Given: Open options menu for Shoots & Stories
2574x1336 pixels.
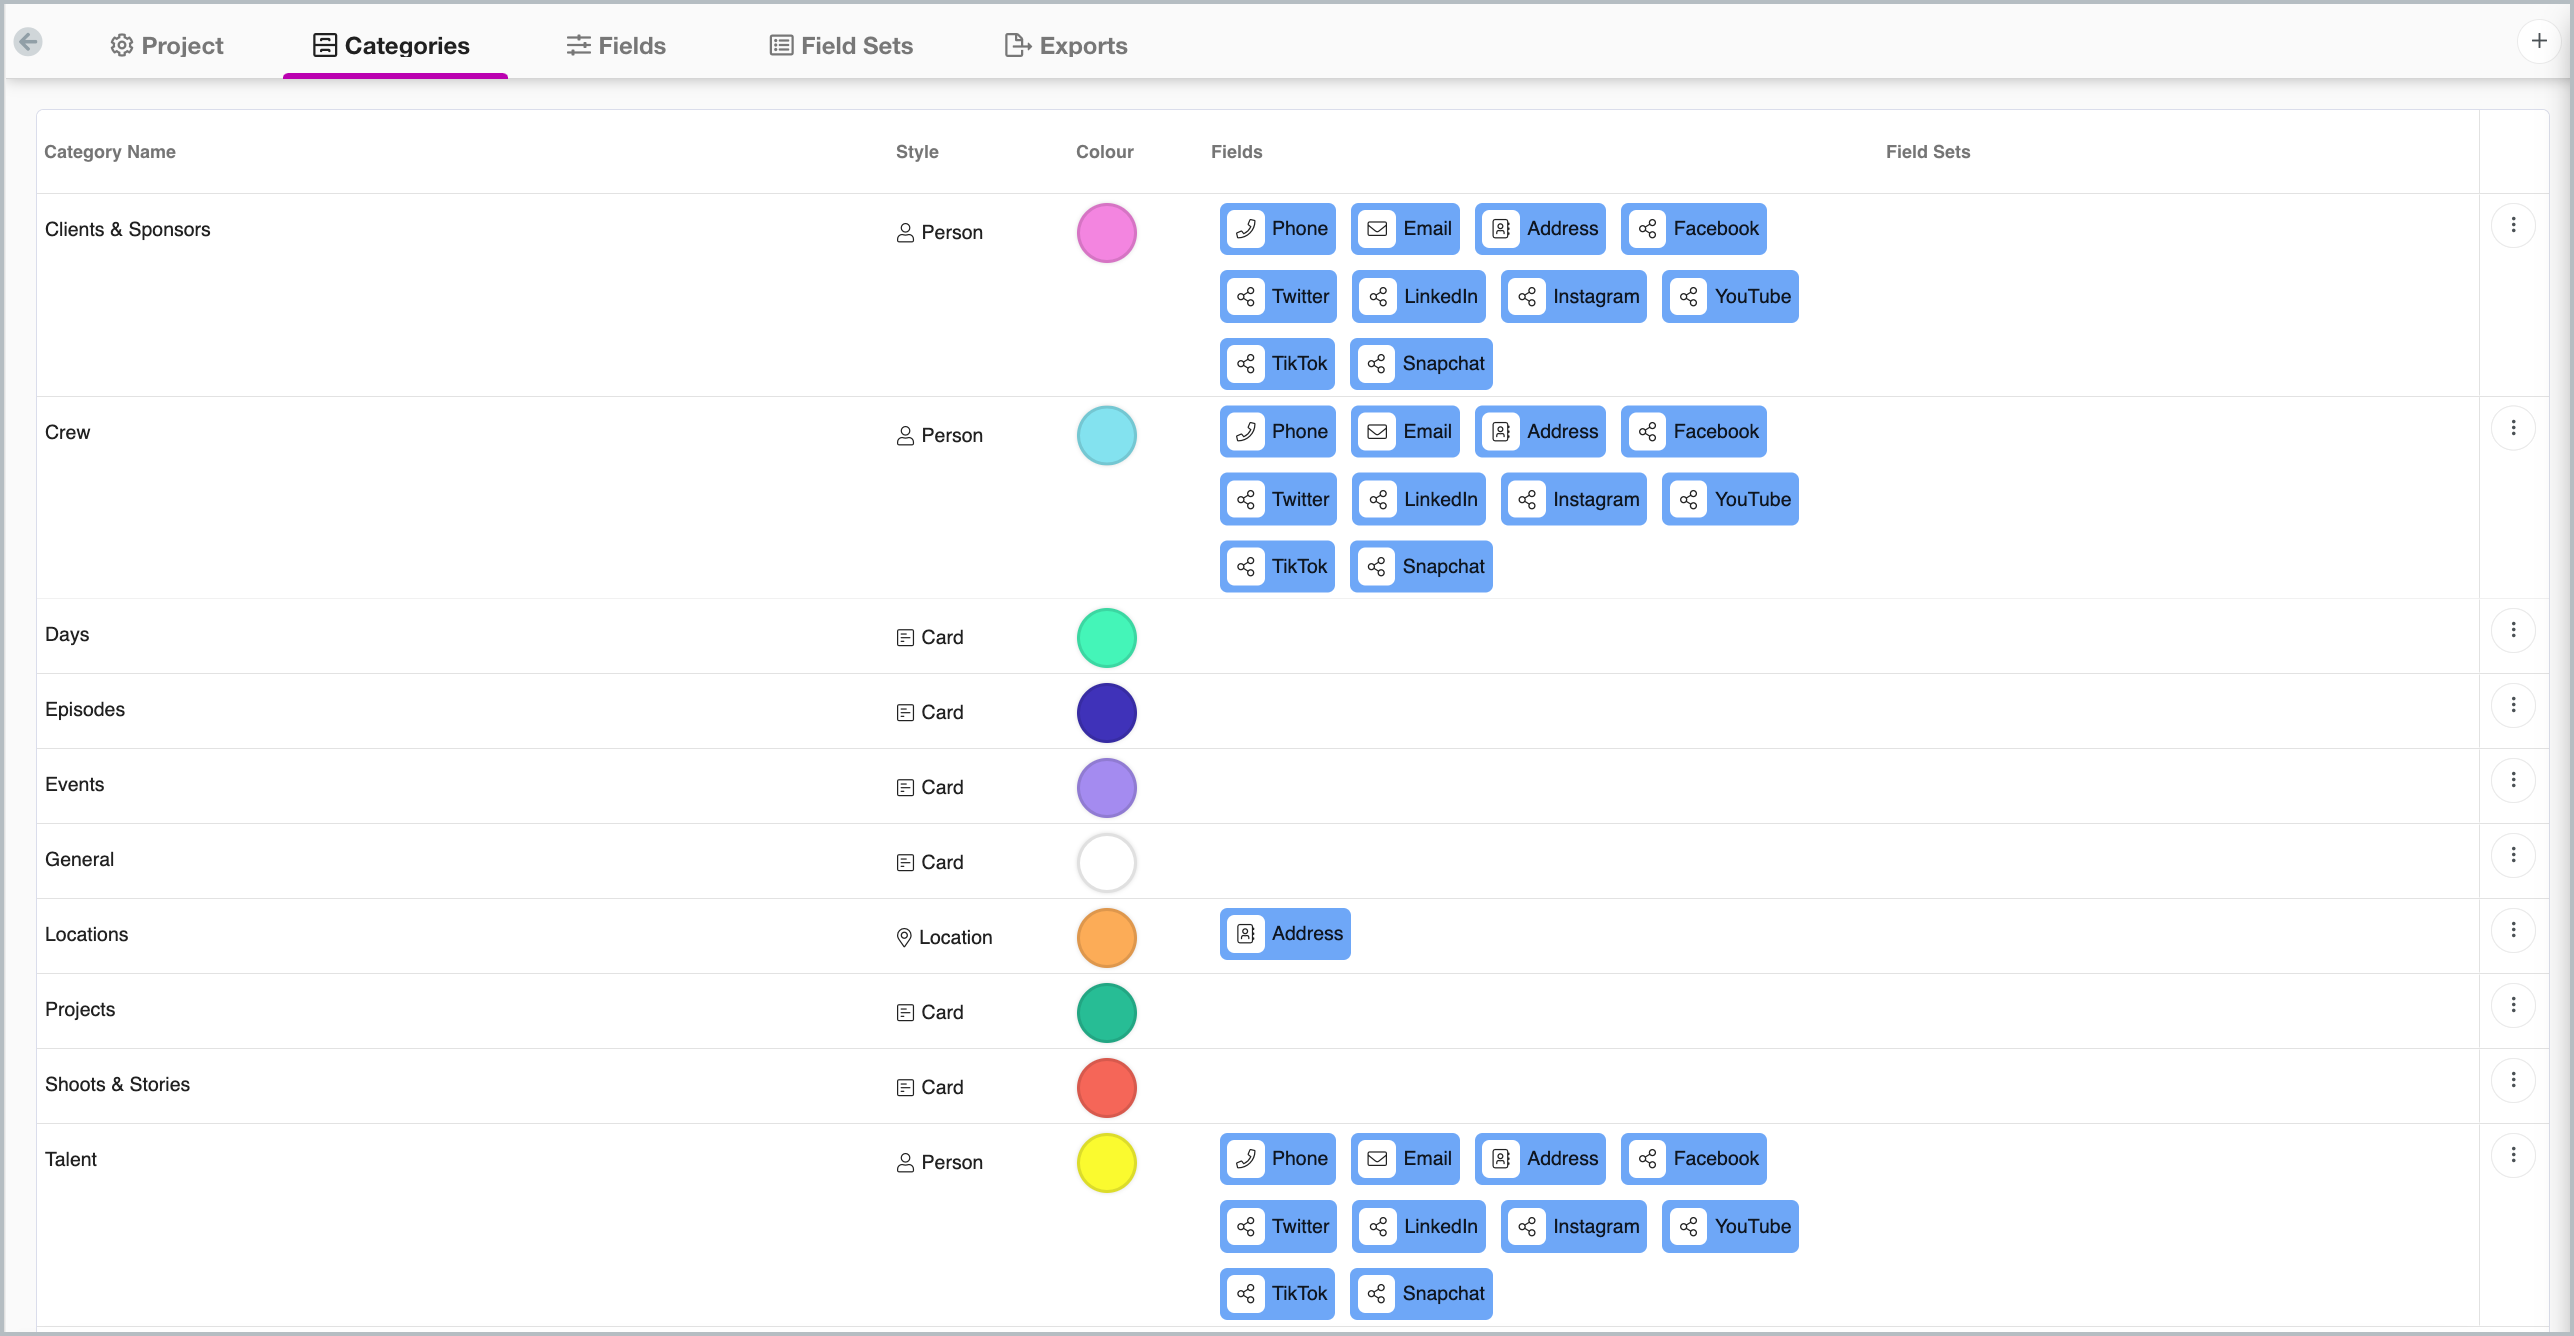Looking at the screenshot, I should point(2513,1080).
